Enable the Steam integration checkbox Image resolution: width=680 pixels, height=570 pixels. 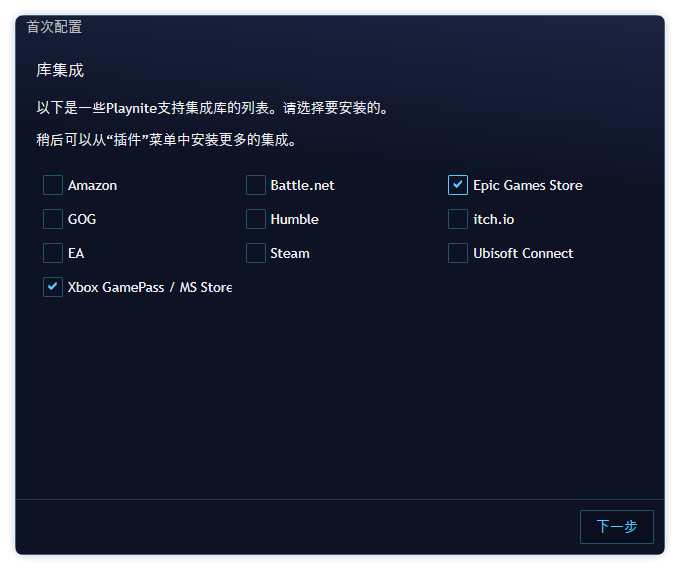click(255, 253)
